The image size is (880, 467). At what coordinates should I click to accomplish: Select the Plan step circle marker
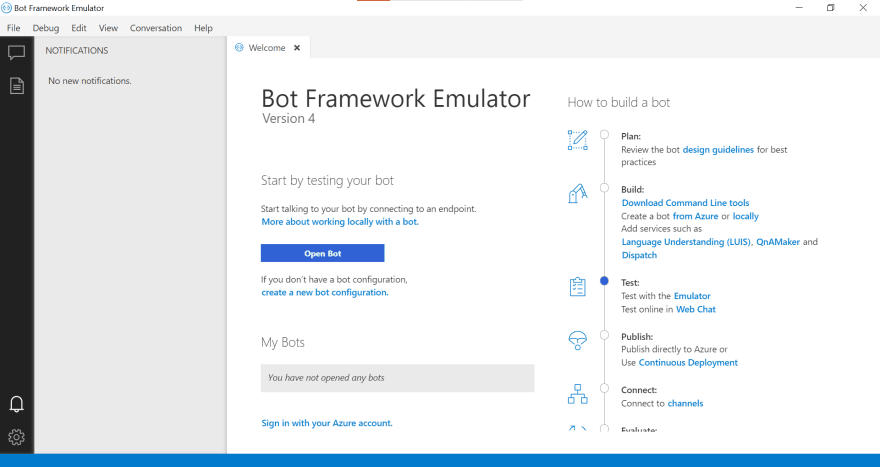tap(604, 135)
